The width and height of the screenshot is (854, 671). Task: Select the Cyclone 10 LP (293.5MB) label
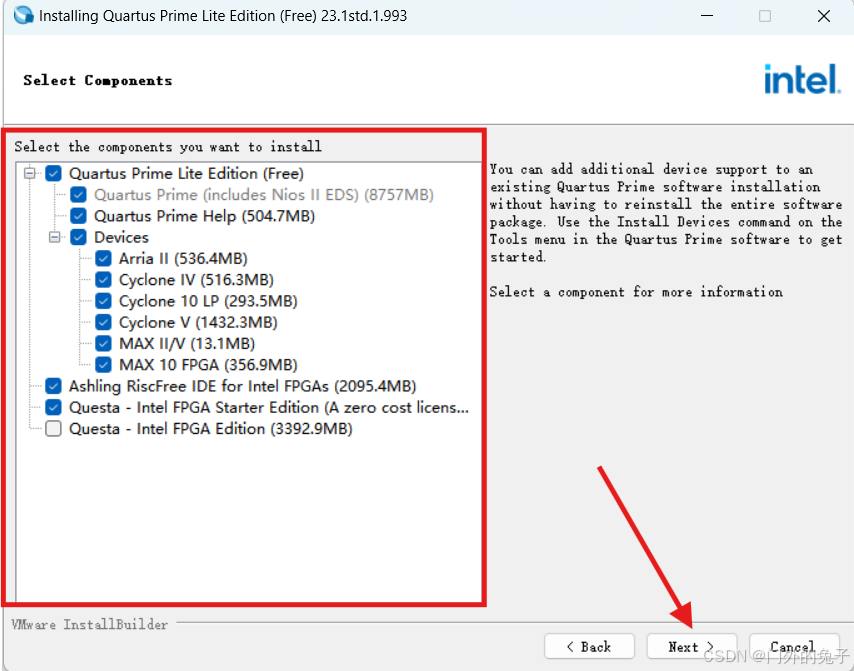(208, 301)
